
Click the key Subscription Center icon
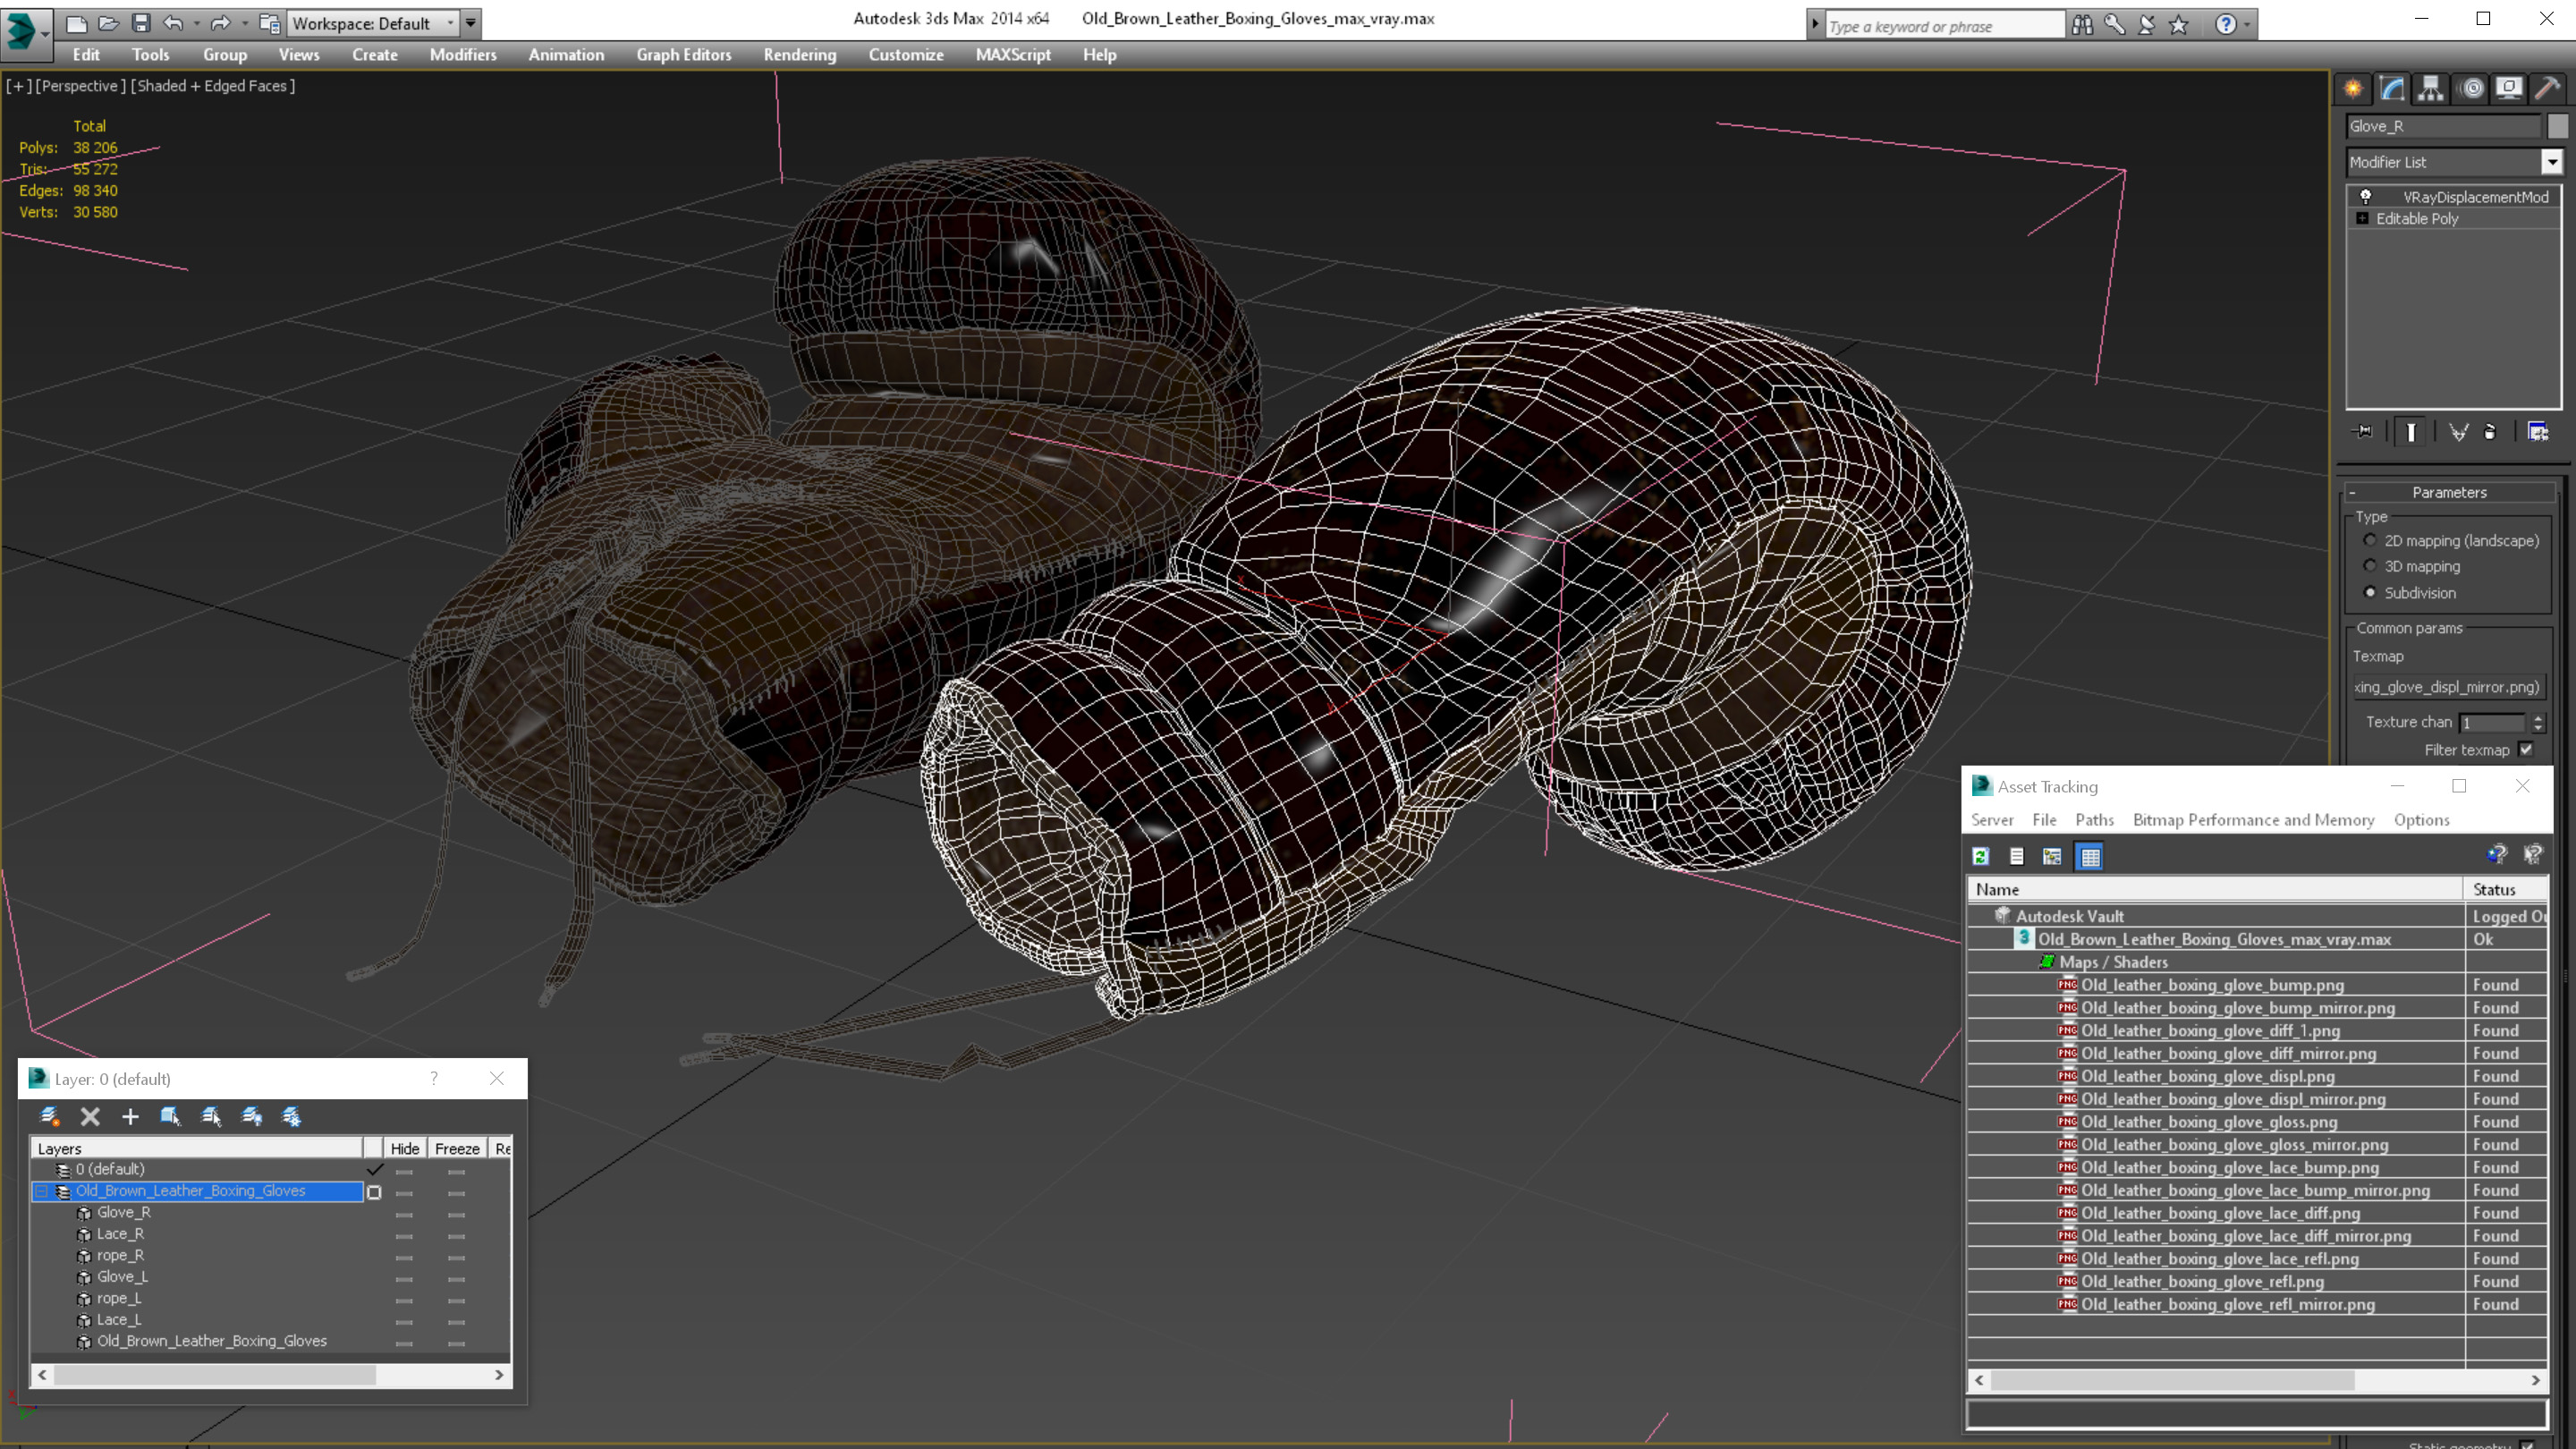[2114, 25]
